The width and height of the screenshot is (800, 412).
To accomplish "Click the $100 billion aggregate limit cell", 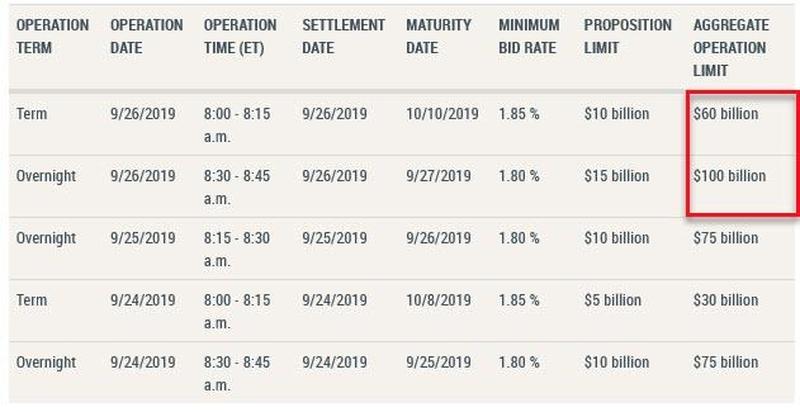I will pos(730,176).
